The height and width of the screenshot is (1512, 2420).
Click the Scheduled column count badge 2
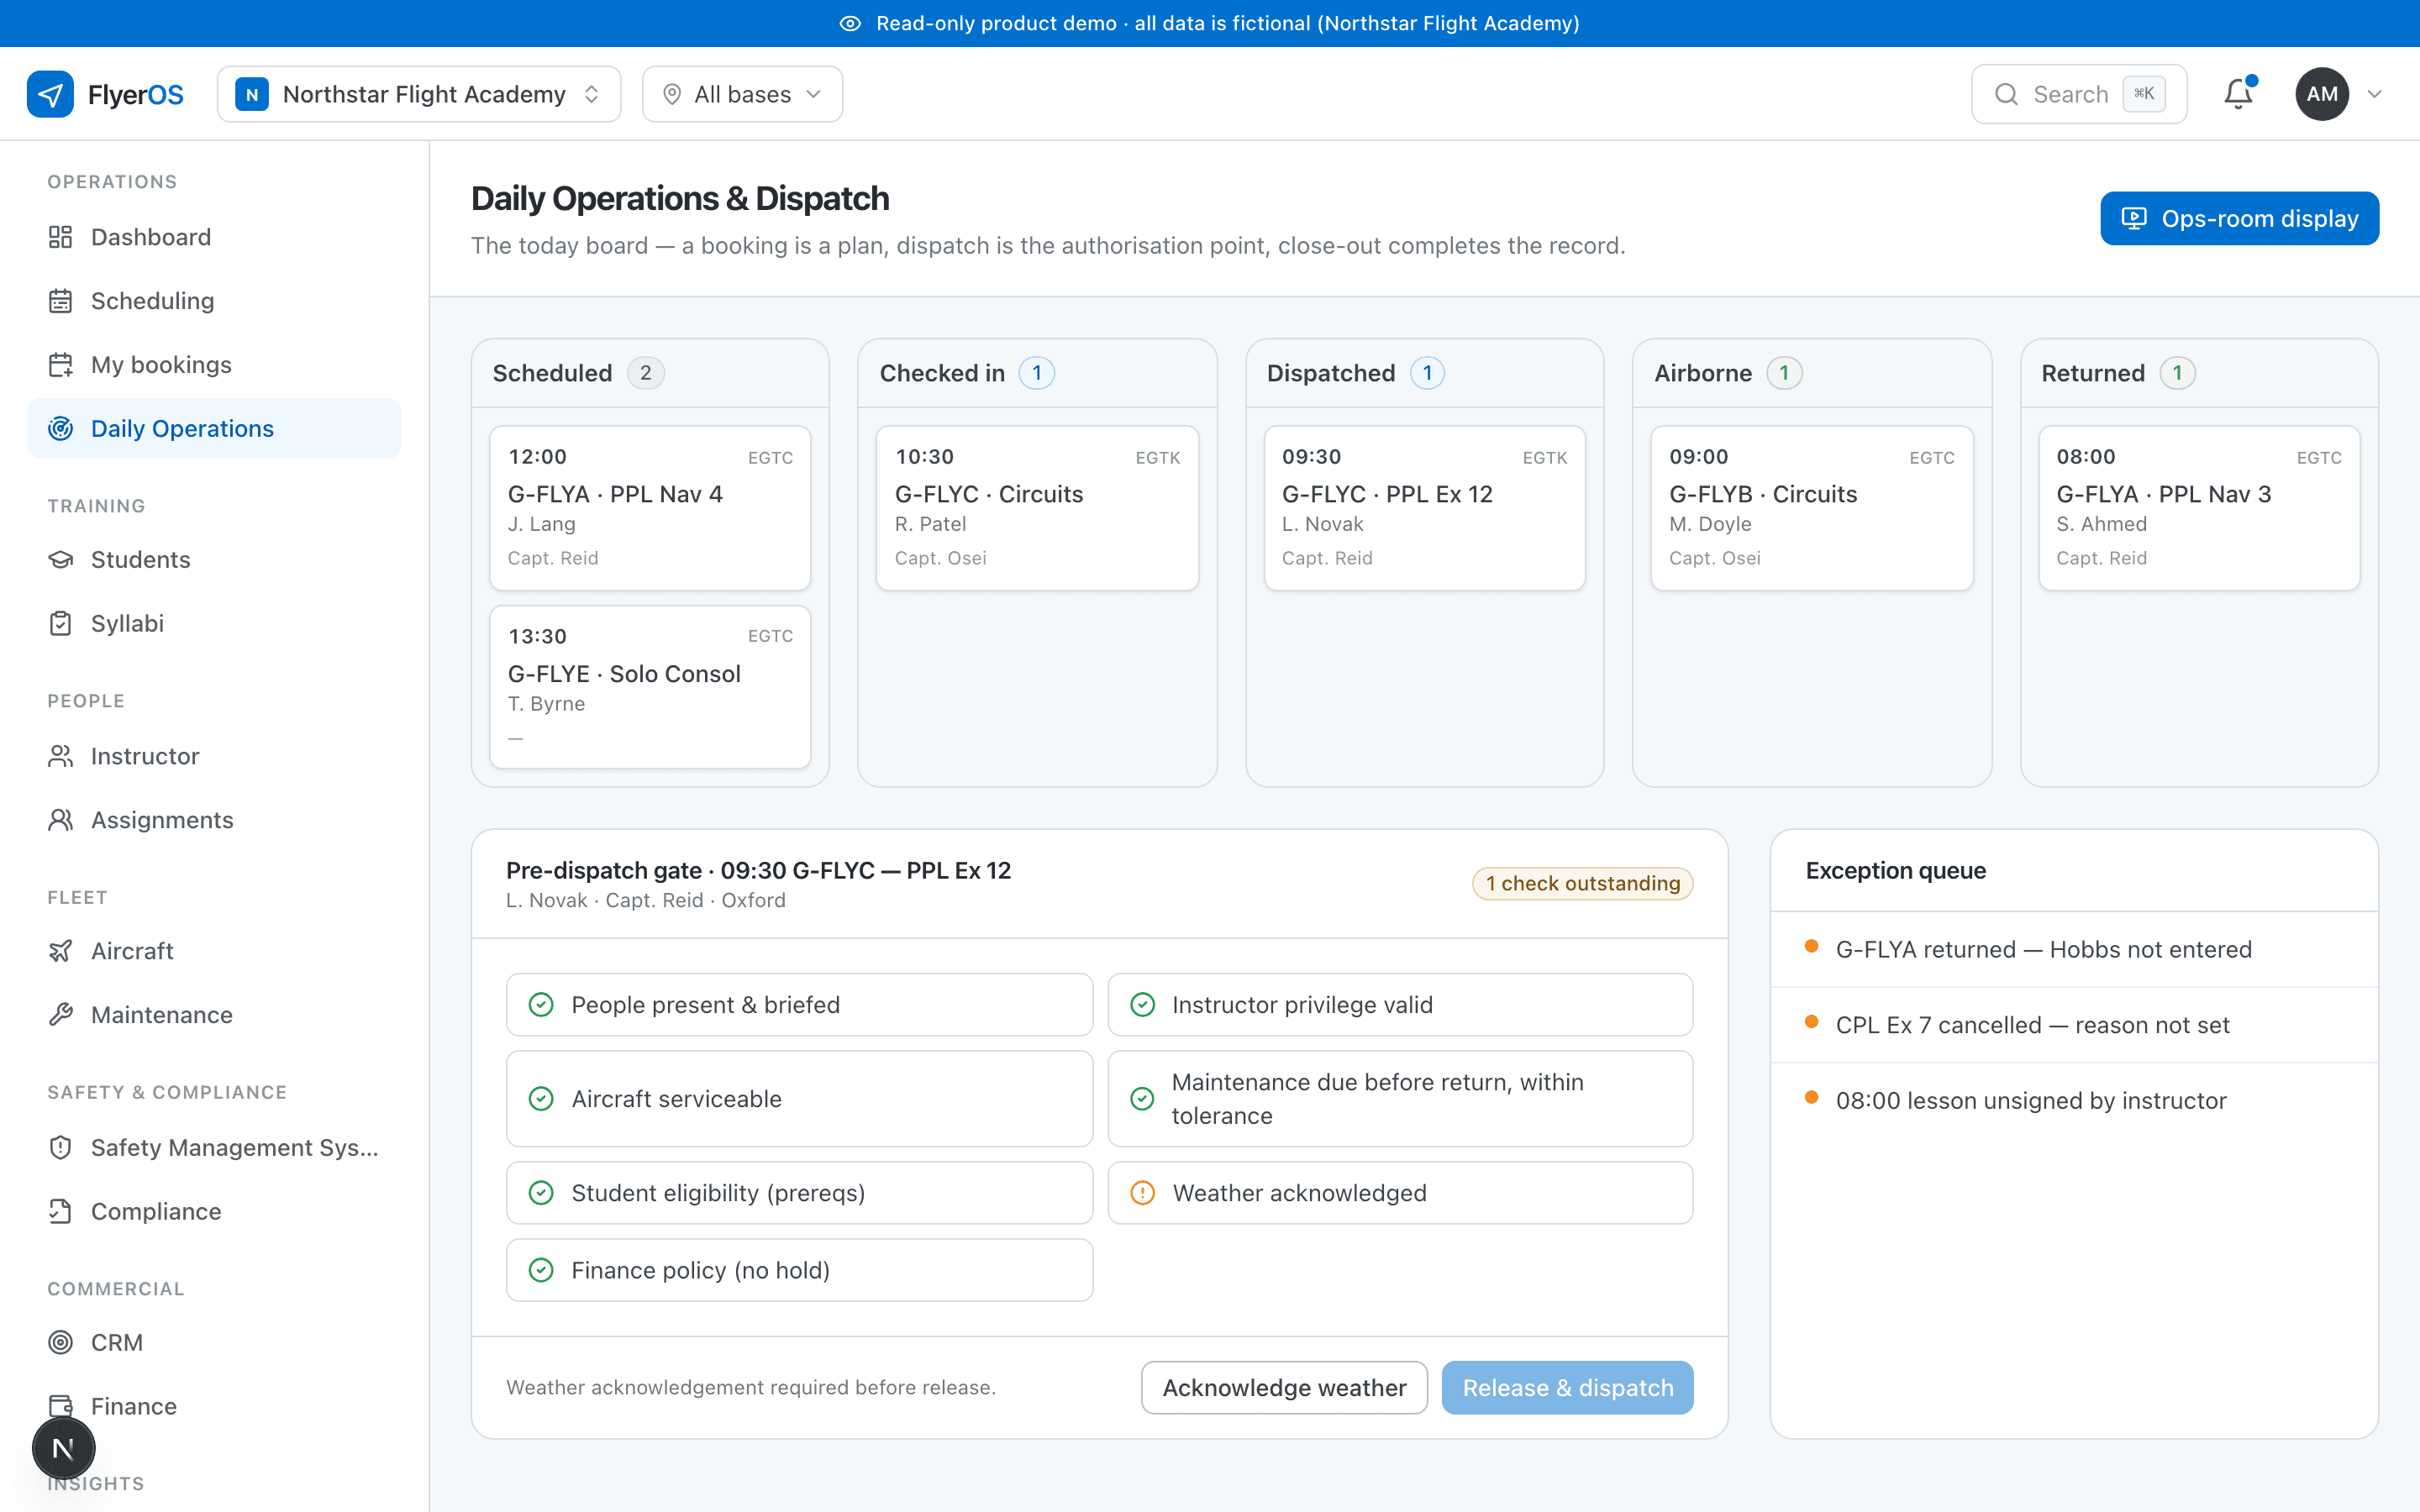tap(646, 373)
